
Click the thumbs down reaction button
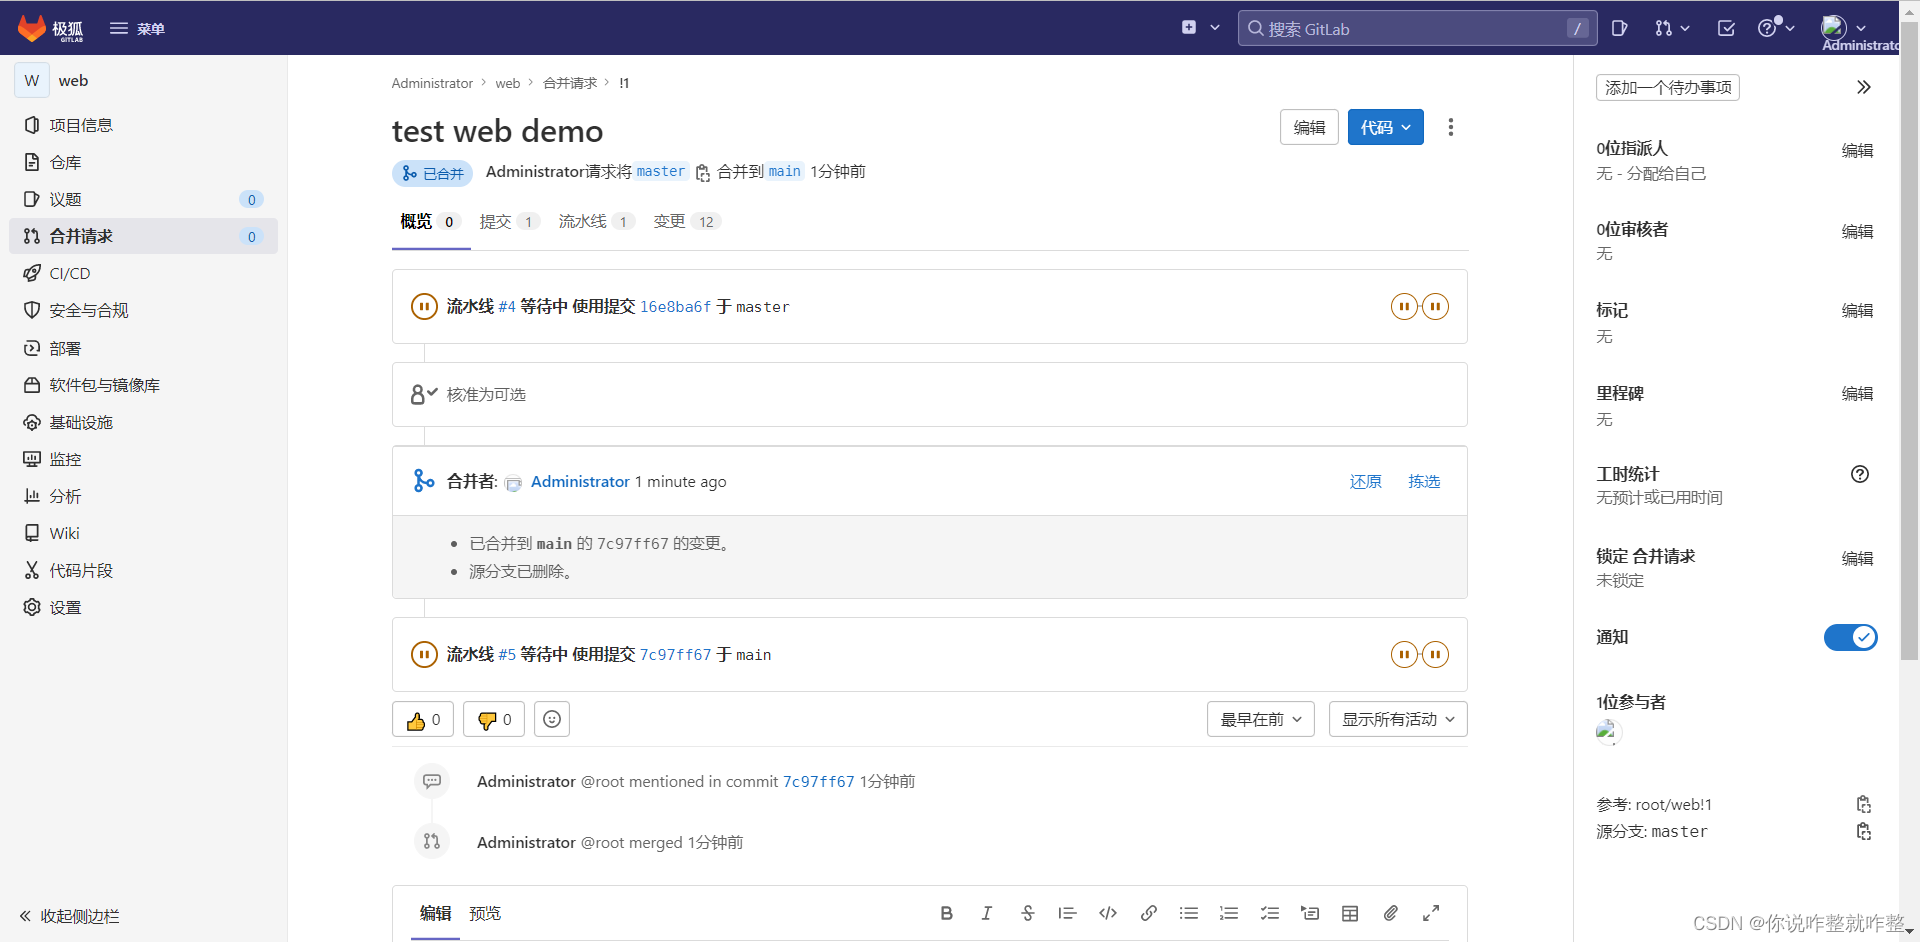(x=494, y=720)
